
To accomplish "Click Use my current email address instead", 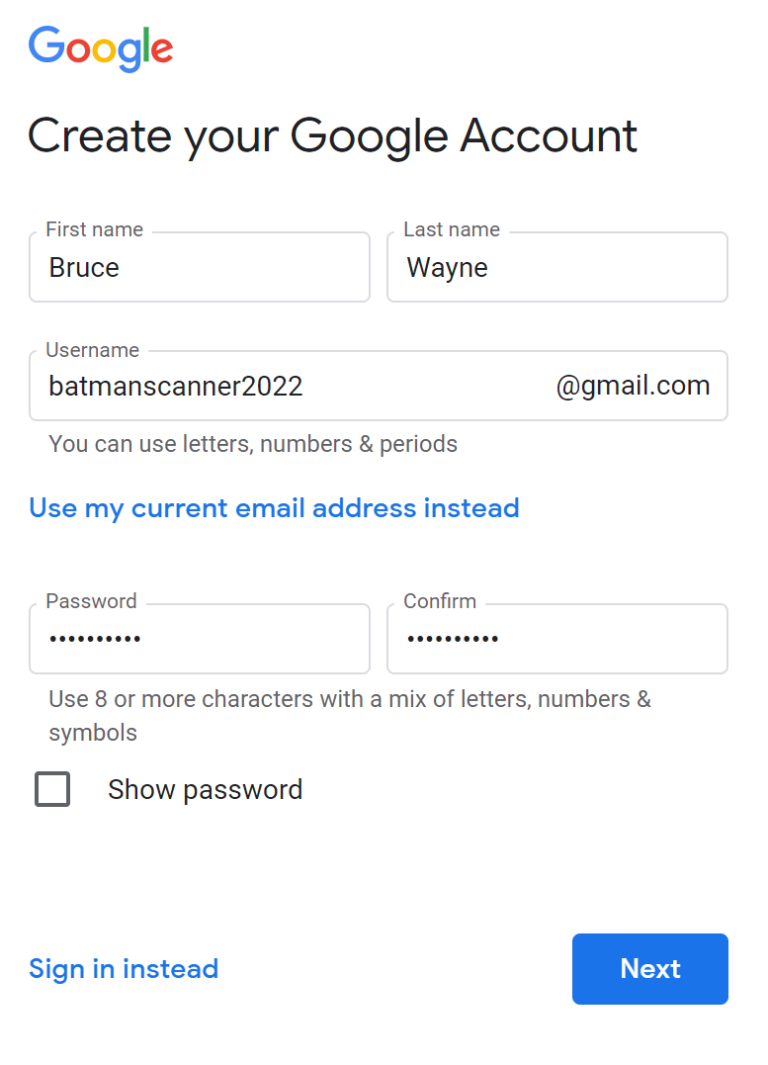I will [x=273, y=508].
